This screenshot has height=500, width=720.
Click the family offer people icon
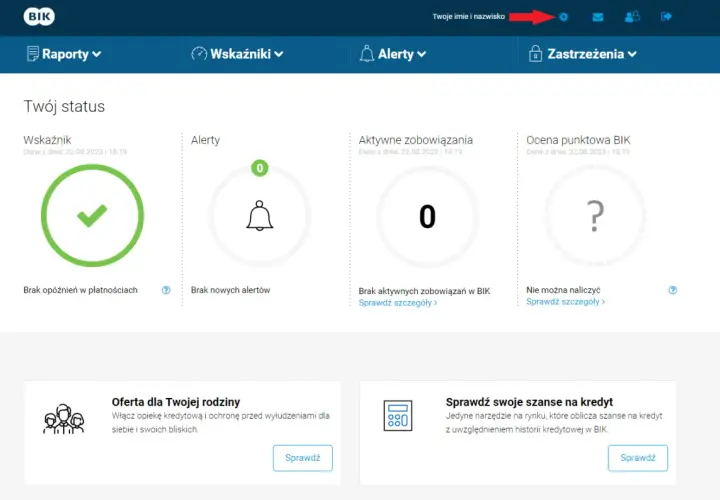pyautogui.click(x=63, y=419)
